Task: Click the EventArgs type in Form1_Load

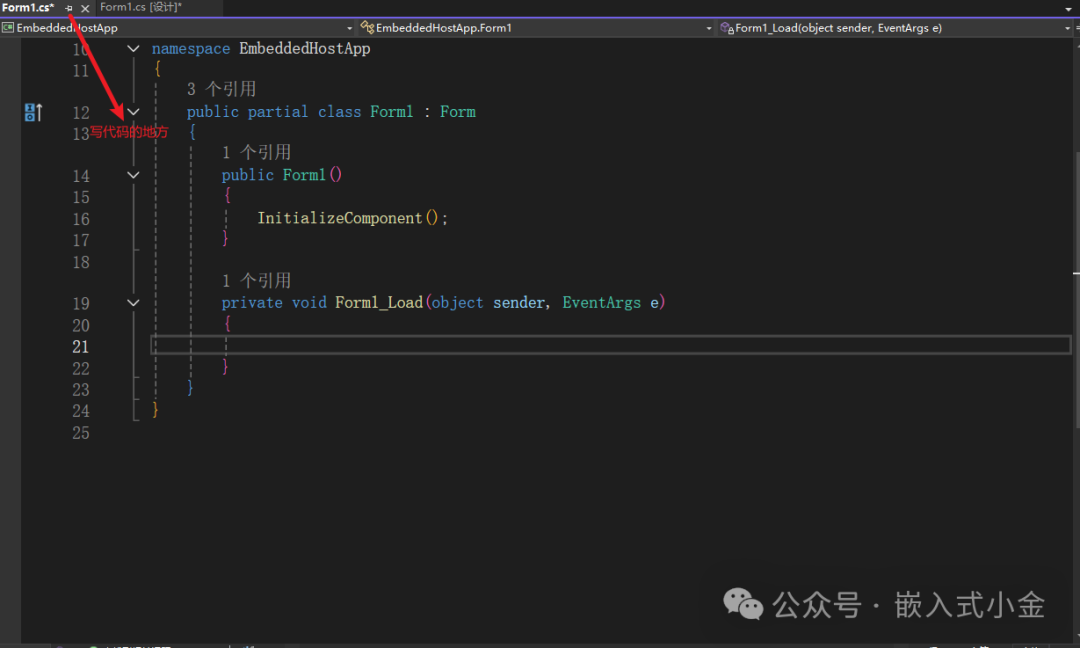Action: tap(601, 303)
